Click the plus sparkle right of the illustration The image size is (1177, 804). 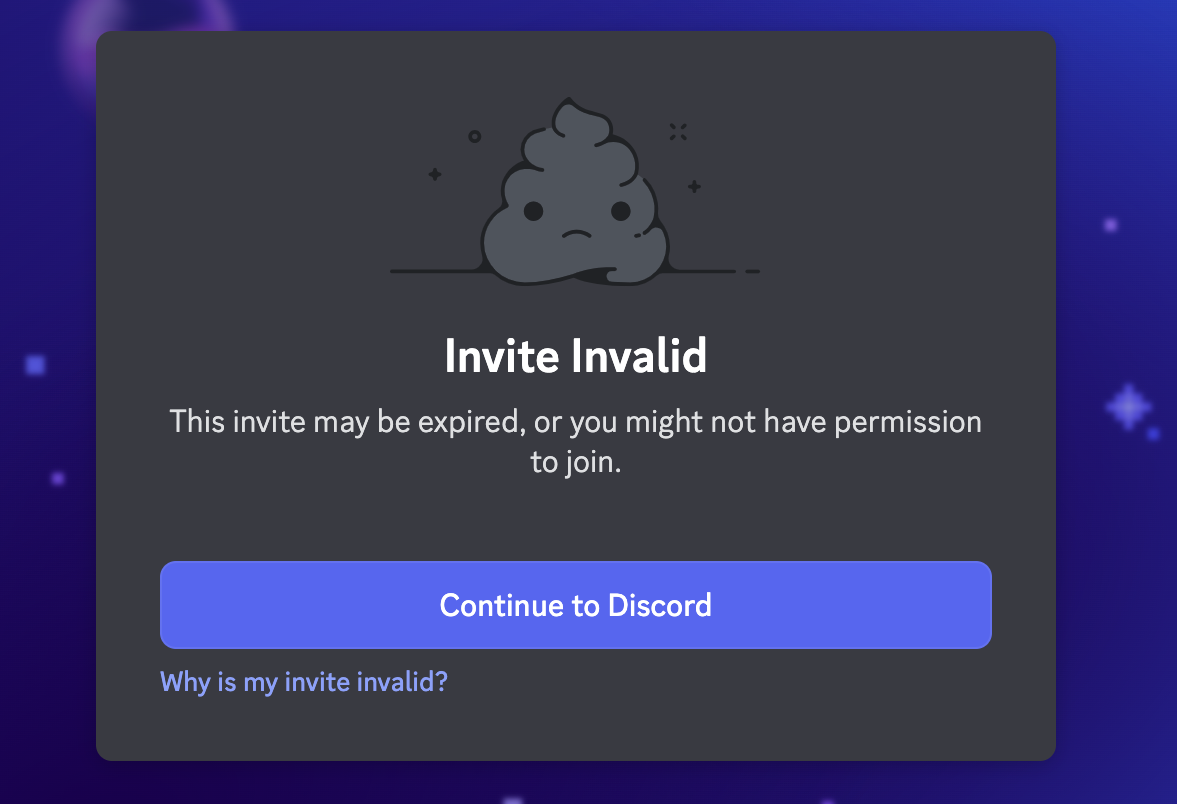(x=694, y=186)
